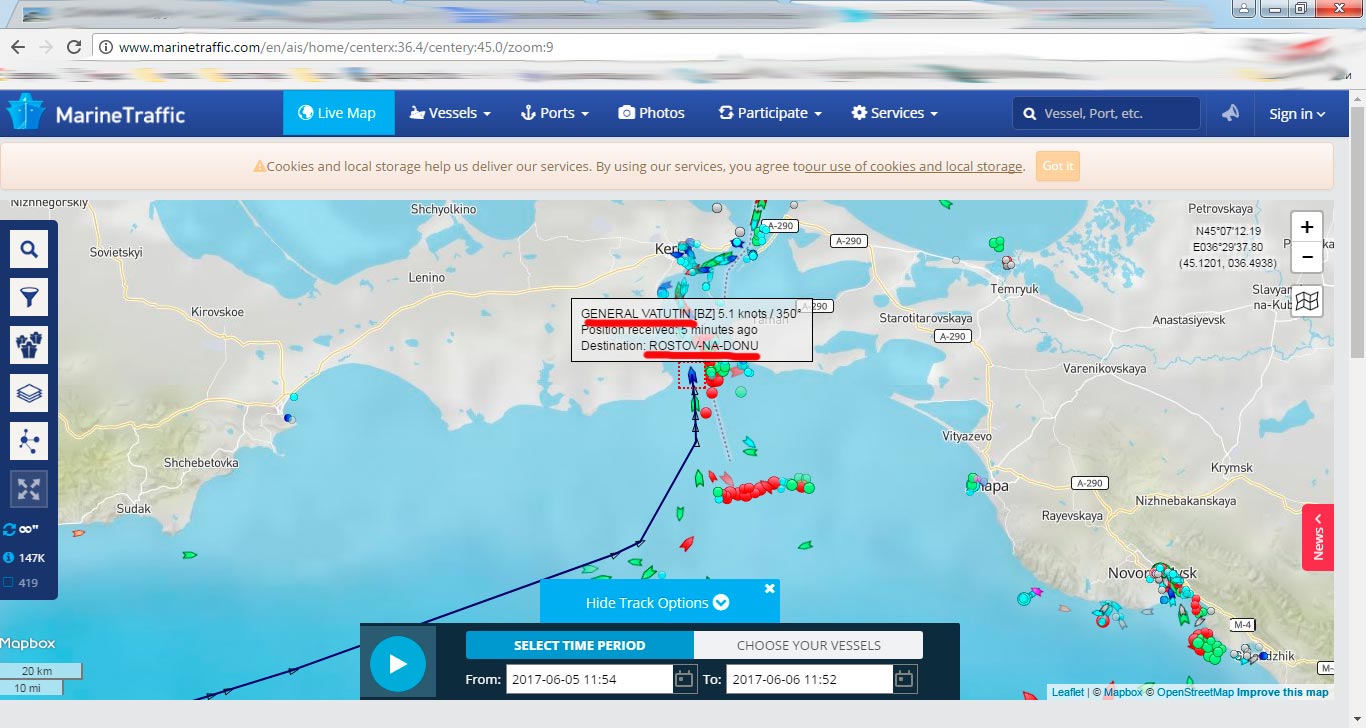Click the Vityazevo town label
The height and width of the screenshot is (728, 1366).
(x=967, y=437)
